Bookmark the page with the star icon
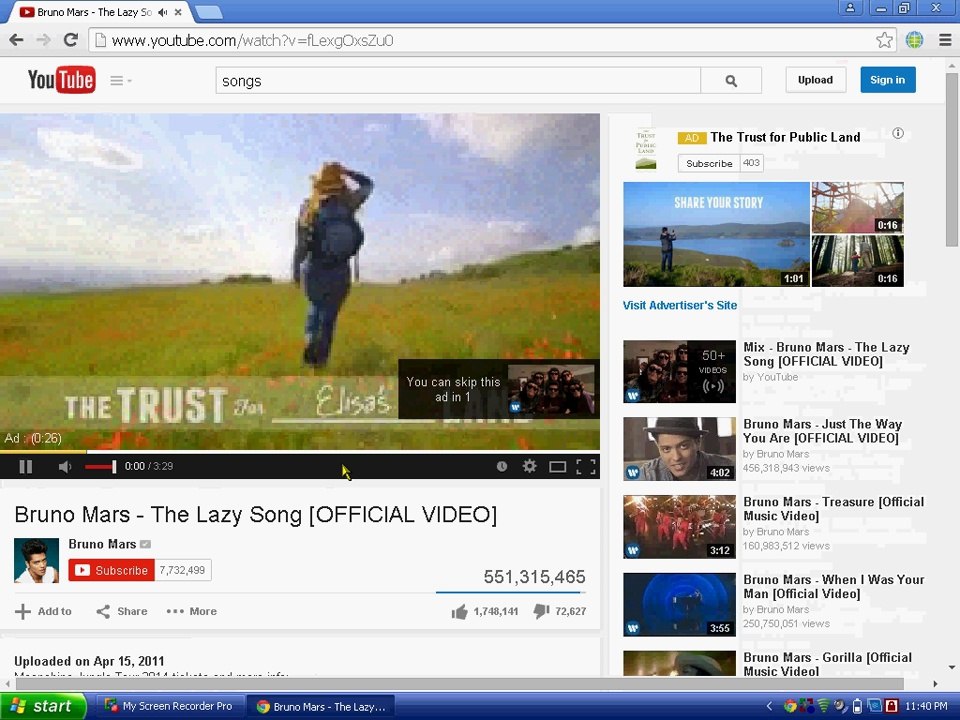The height and width of the screenshot is (720, 960). coord(883,40)
